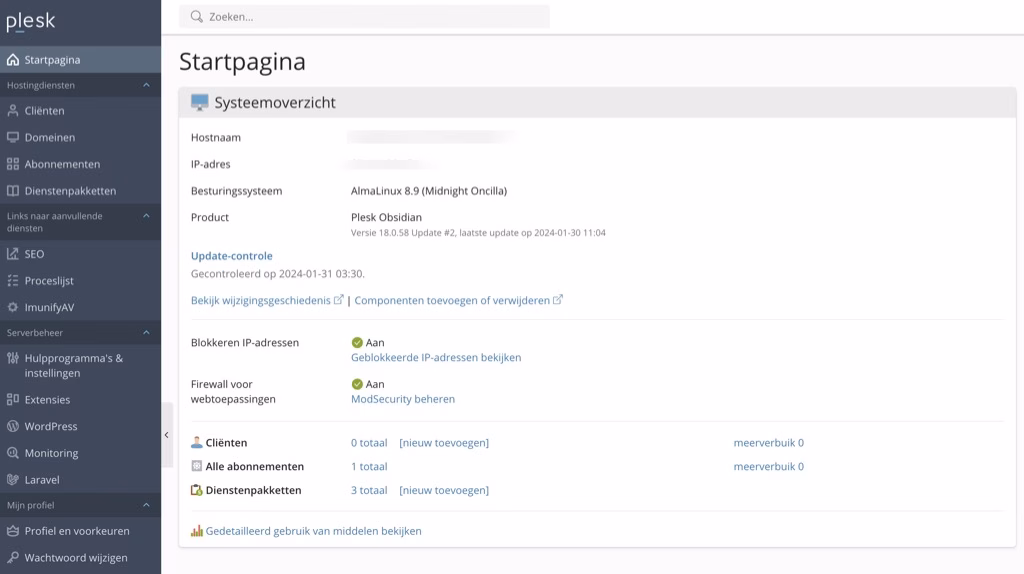Screen dimensions: 1024x574
Task: Click the Startpagina home icon in sidebar
Action: point(13,60)
